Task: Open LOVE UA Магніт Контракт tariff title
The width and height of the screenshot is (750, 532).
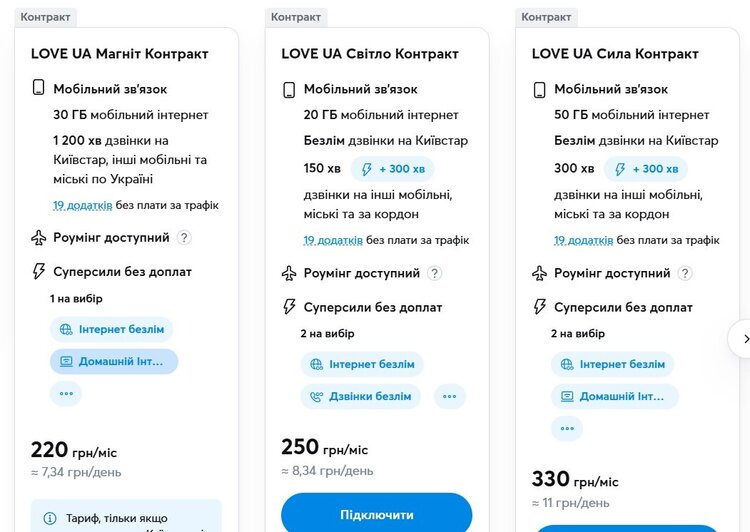Action: tap(120, 54)
